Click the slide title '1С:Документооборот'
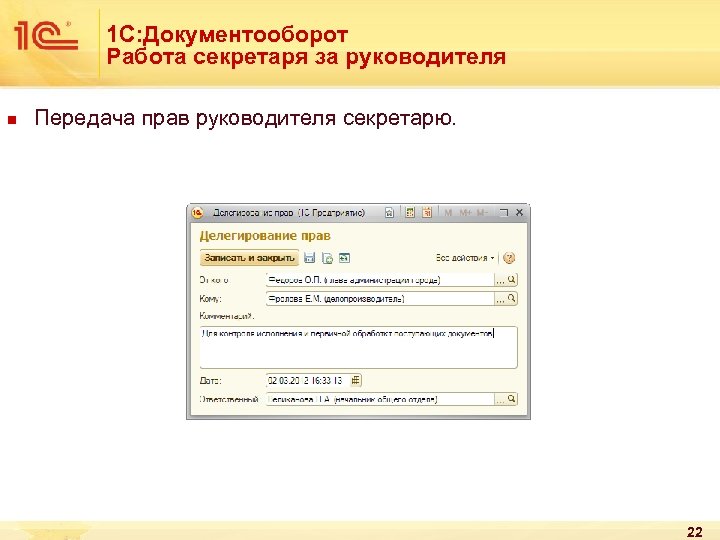The width and height of the screenshot is (720, 540). [227, 34]
